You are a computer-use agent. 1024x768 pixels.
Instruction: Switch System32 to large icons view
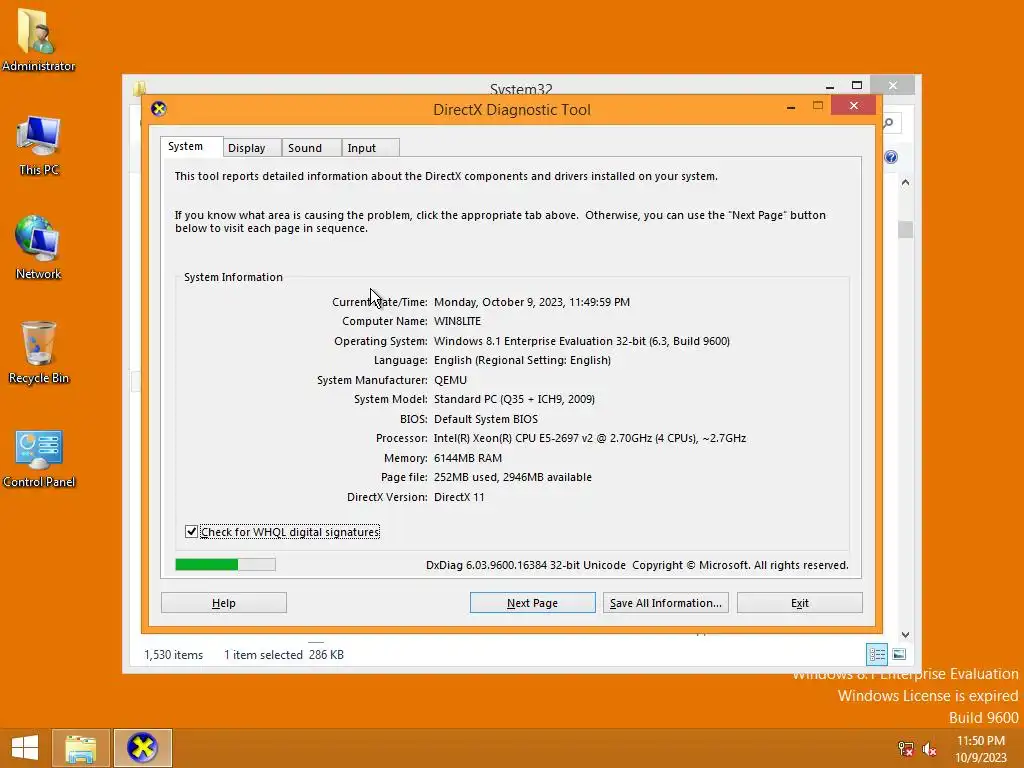tap(899, 654)
